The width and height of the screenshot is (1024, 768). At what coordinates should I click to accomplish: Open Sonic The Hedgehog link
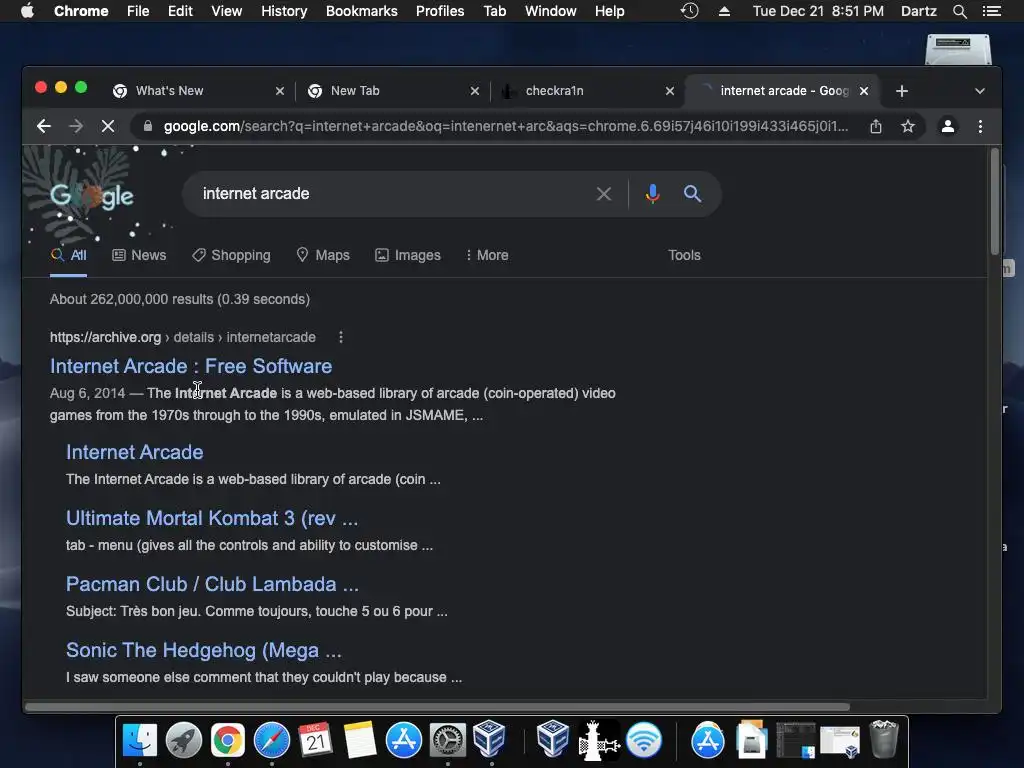[x=204, y=650]
